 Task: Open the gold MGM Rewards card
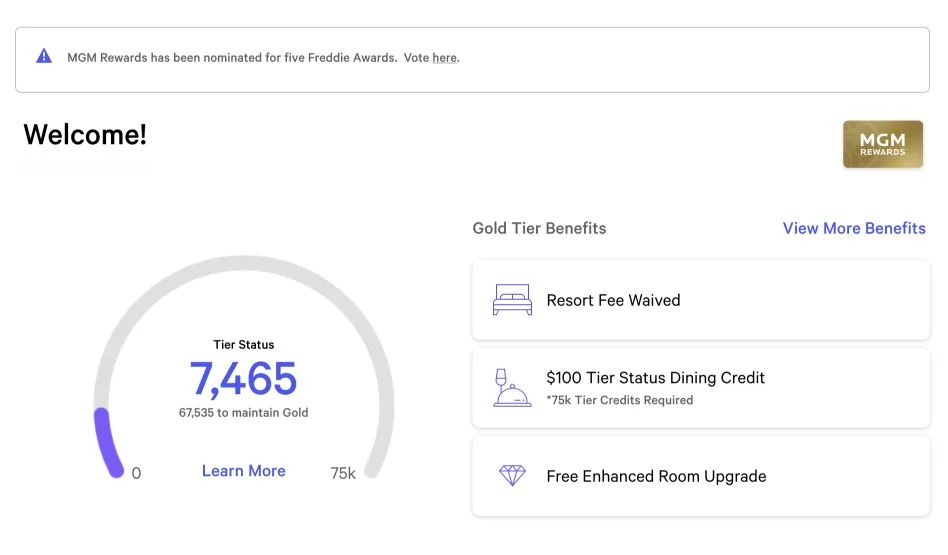coord(883,144)
